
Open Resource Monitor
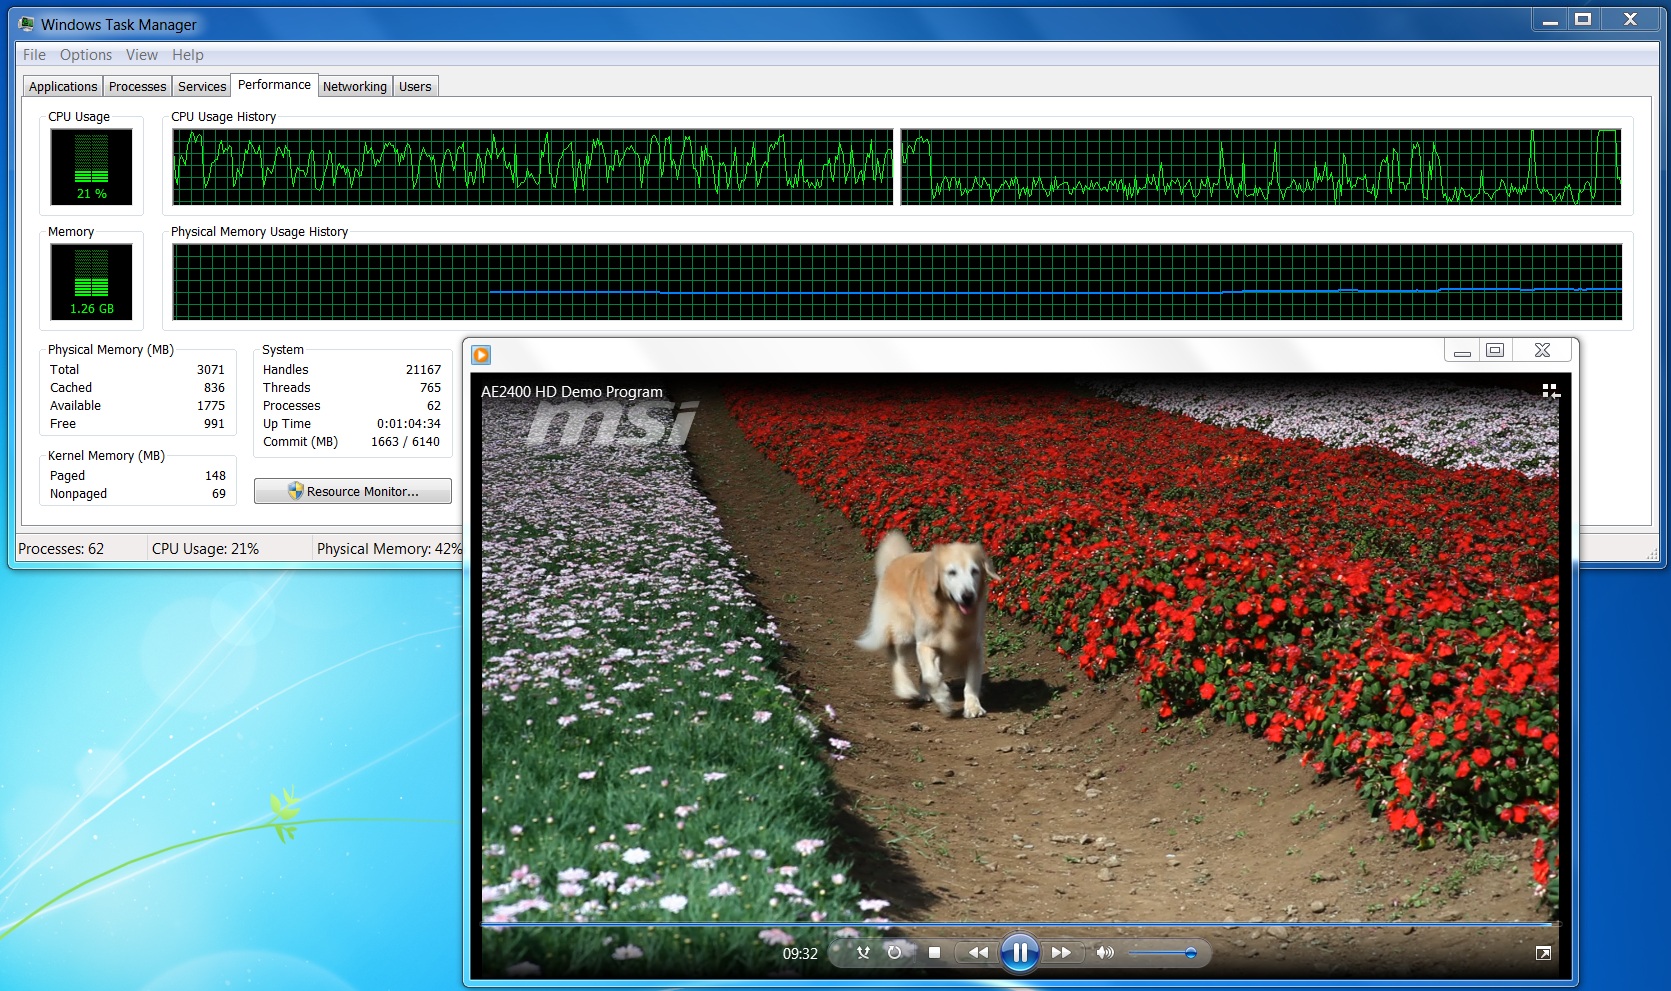pyautogui.click(x=352, y=491)
